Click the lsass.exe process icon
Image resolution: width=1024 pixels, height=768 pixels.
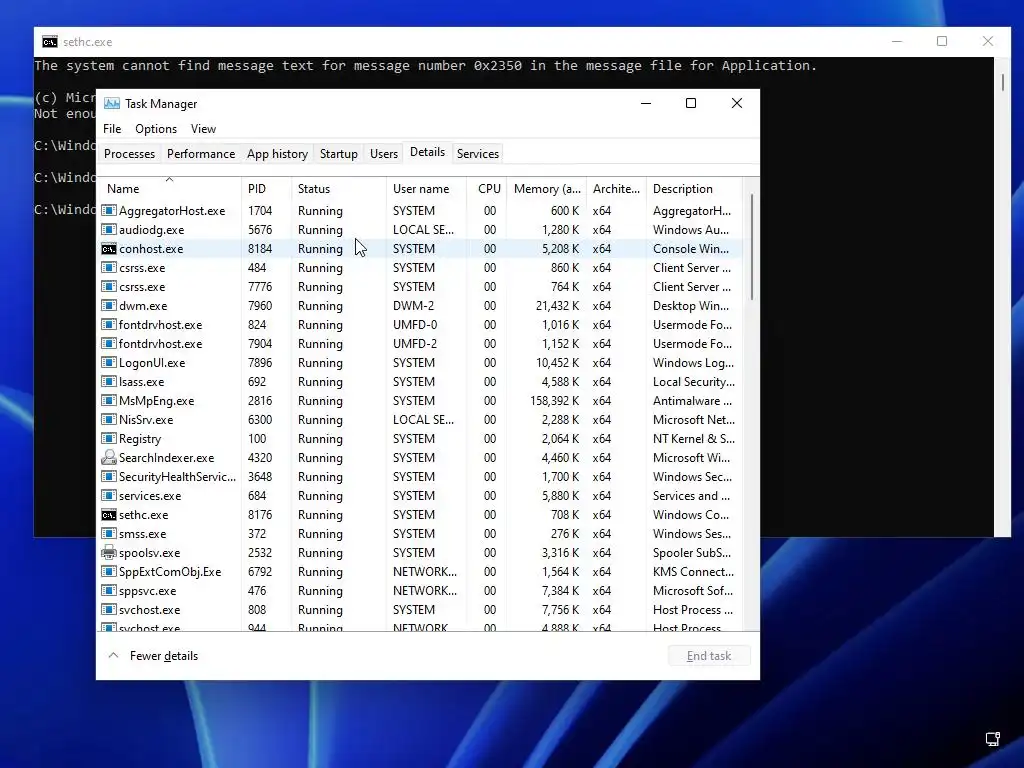(108, 381)
